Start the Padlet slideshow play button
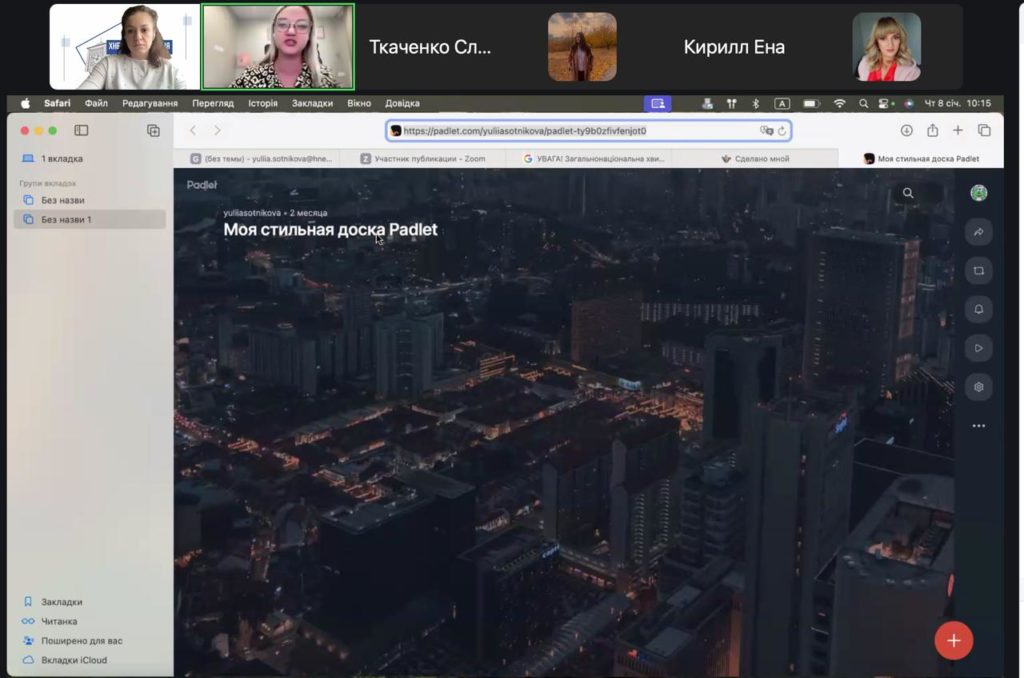Screen dimensions: 1024x678 pos(978,348)
